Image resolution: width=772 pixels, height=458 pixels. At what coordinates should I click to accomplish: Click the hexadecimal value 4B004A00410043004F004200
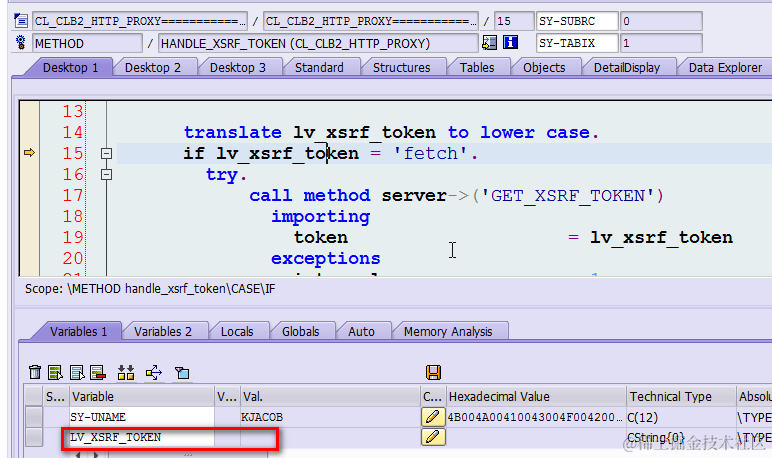click(x=536, y=417)
